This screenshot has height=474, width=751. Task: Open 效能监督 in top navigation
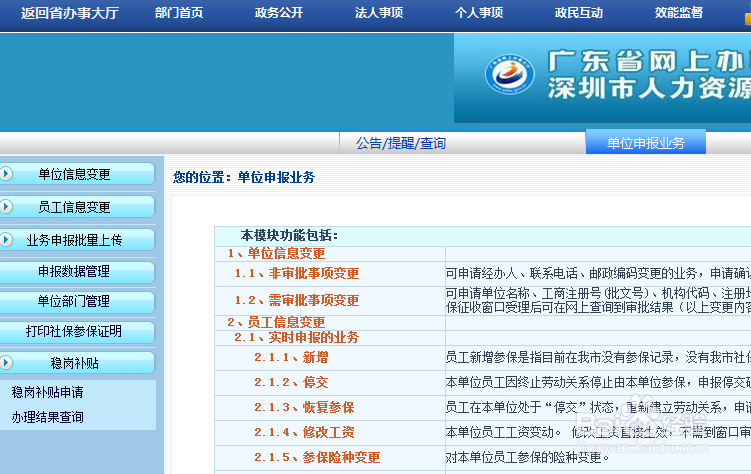(x=679, y=13)
